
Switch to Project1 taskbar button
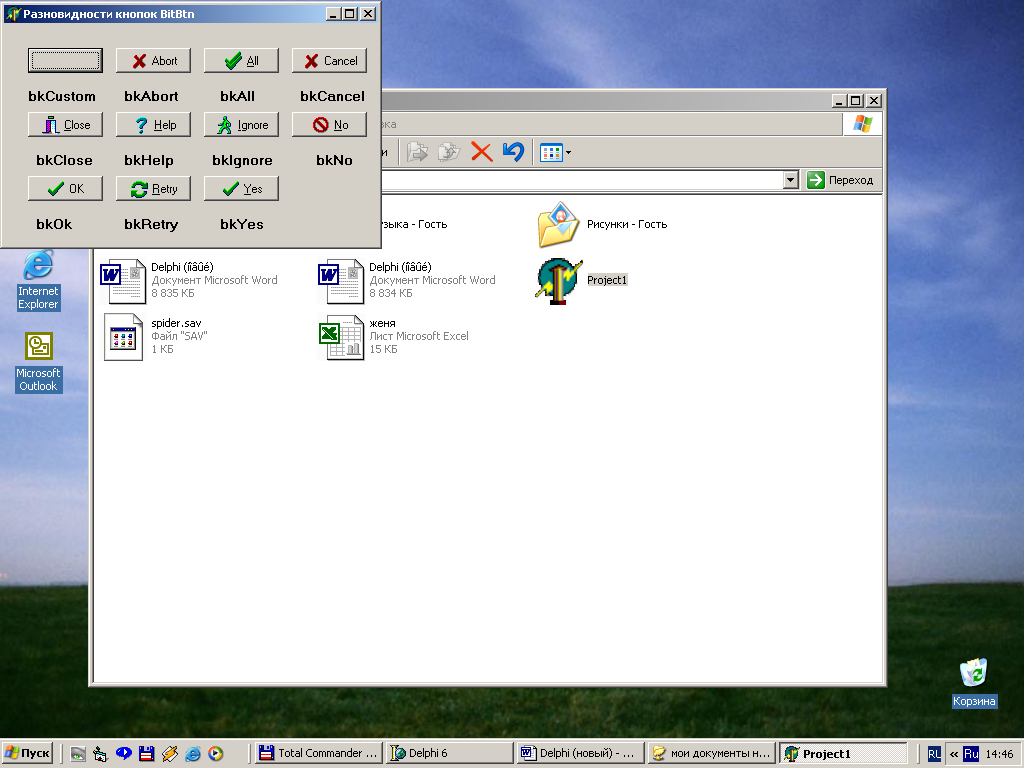[844, 753]
